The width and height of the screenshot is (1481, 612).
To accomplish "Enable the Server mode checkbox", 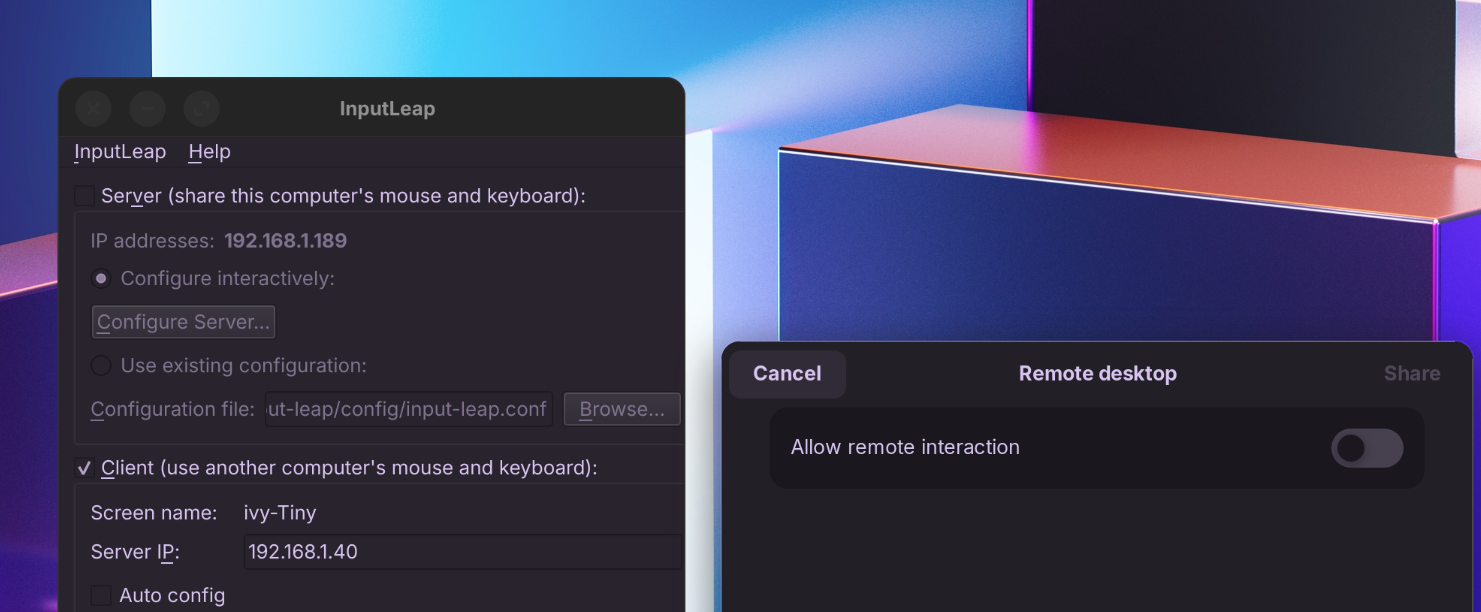I will pyautogui.click(x=86, y=196).
